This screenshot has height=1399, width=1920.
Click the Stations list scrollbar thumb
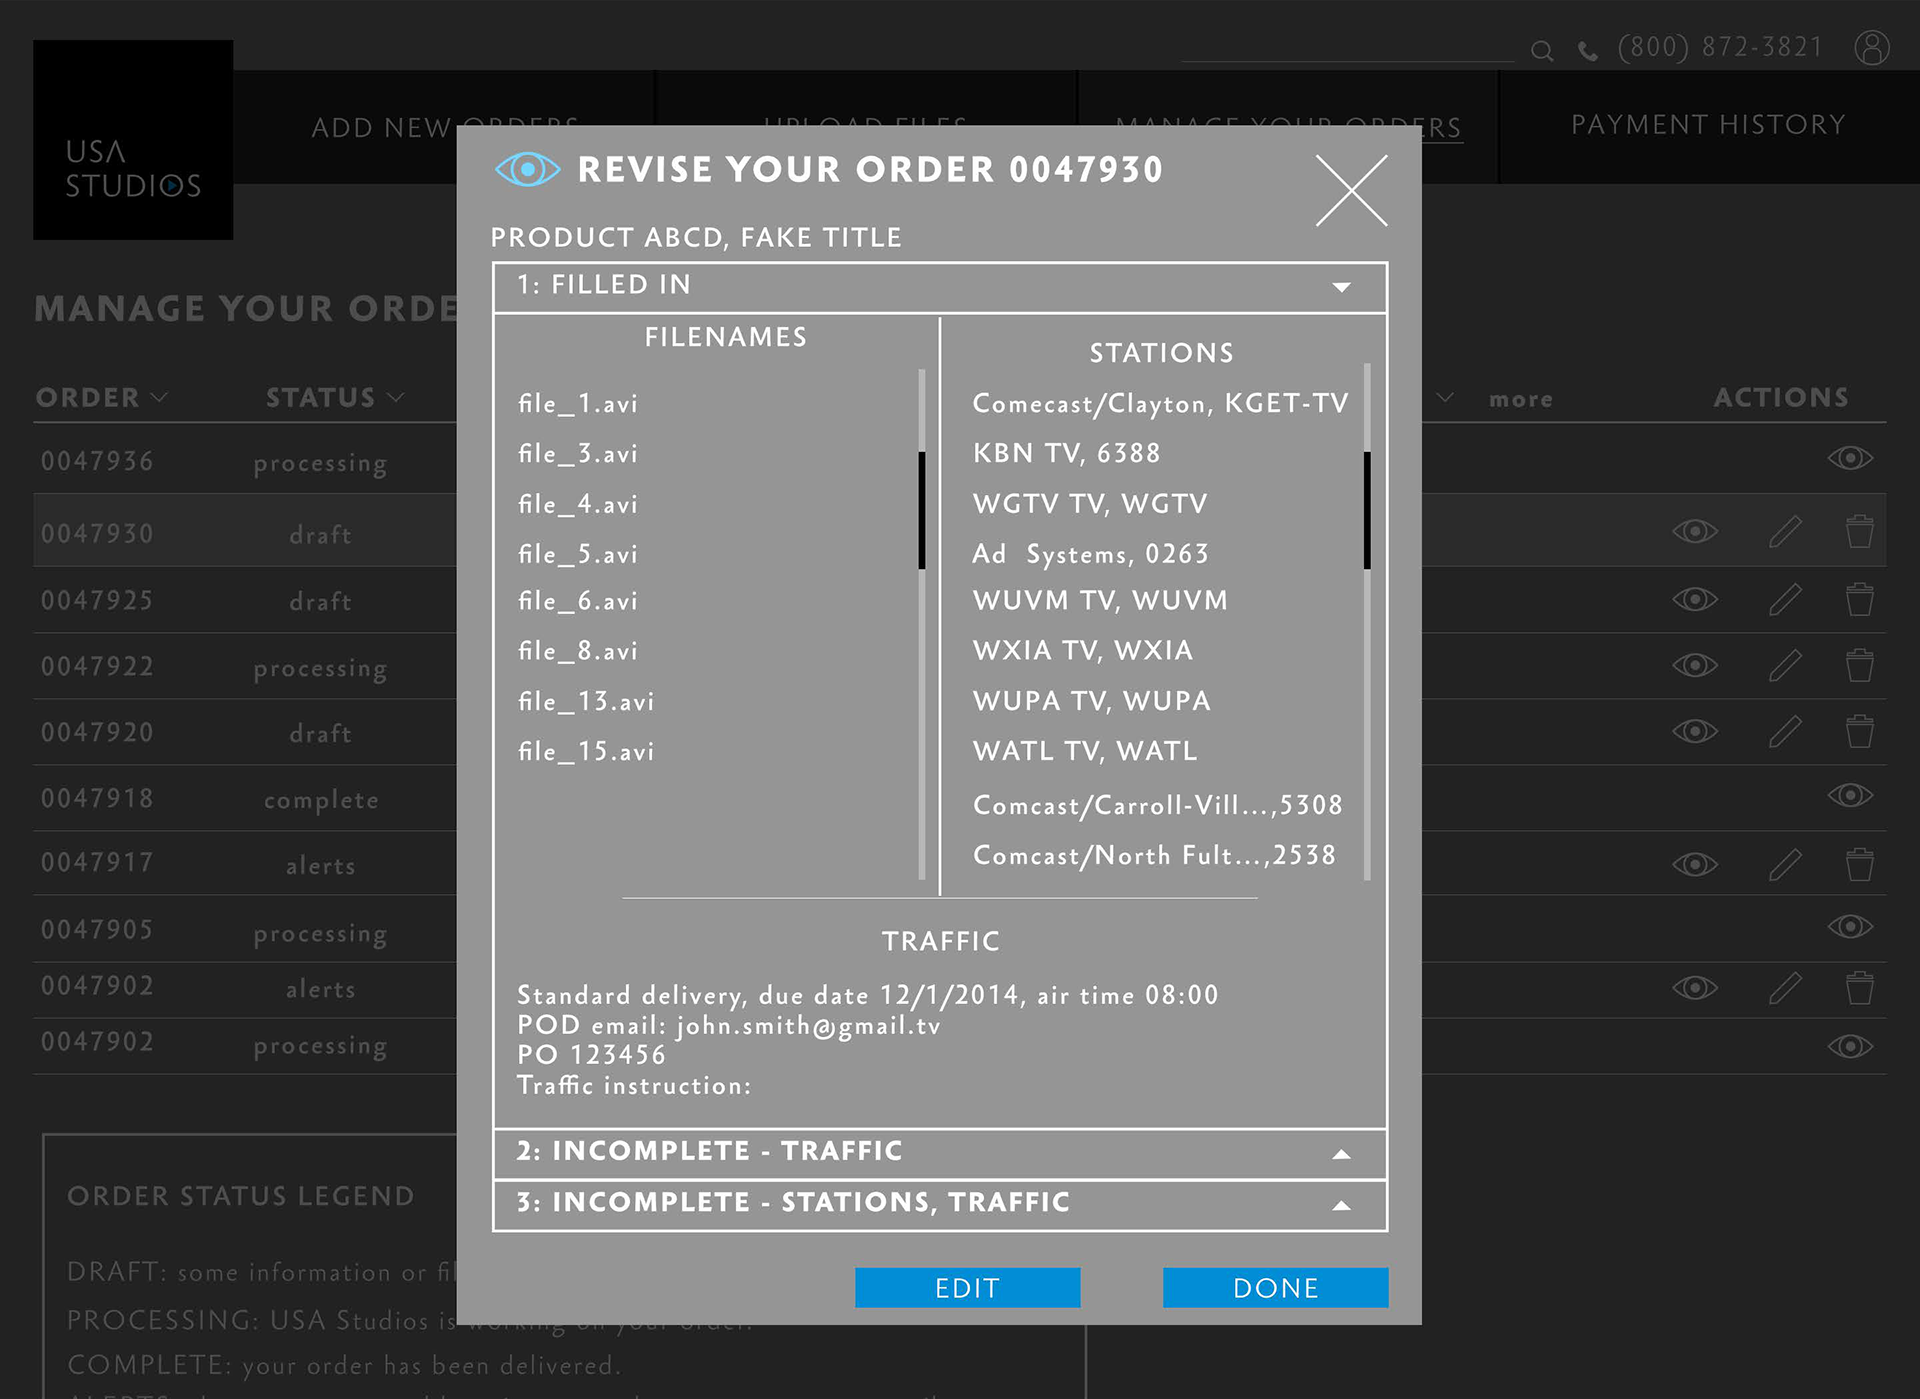pyautogui.click(x=1367, y=510)
